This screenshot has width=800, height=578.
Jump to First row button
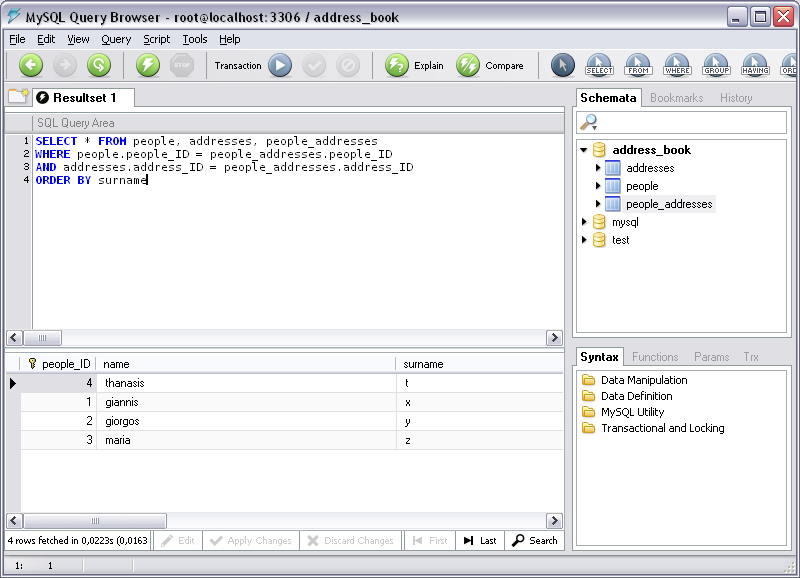tap(430, 540)
